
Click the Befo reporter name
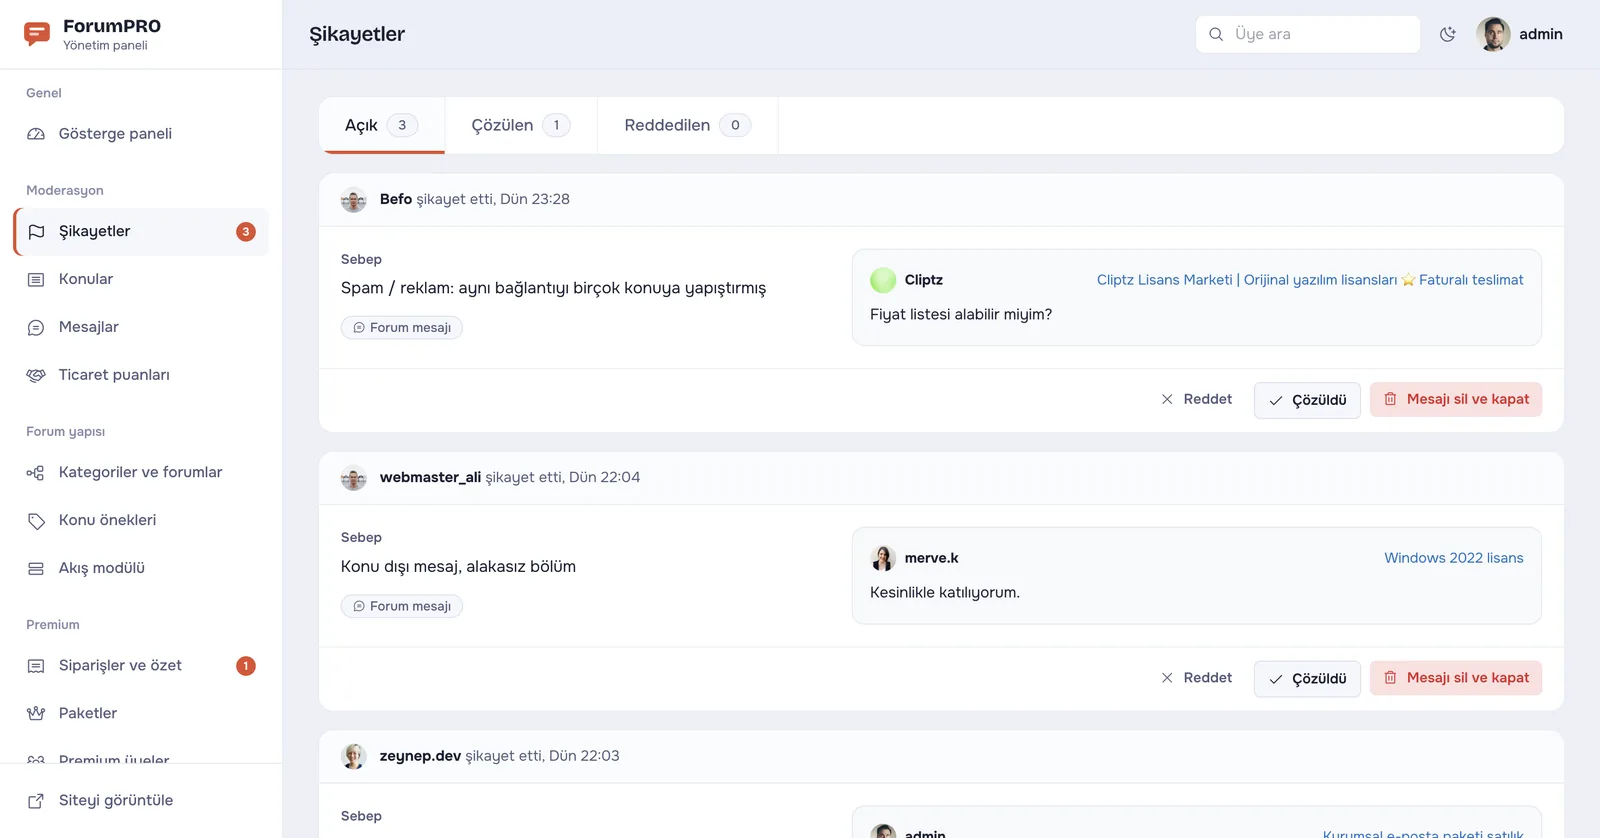tap(396, 199)
